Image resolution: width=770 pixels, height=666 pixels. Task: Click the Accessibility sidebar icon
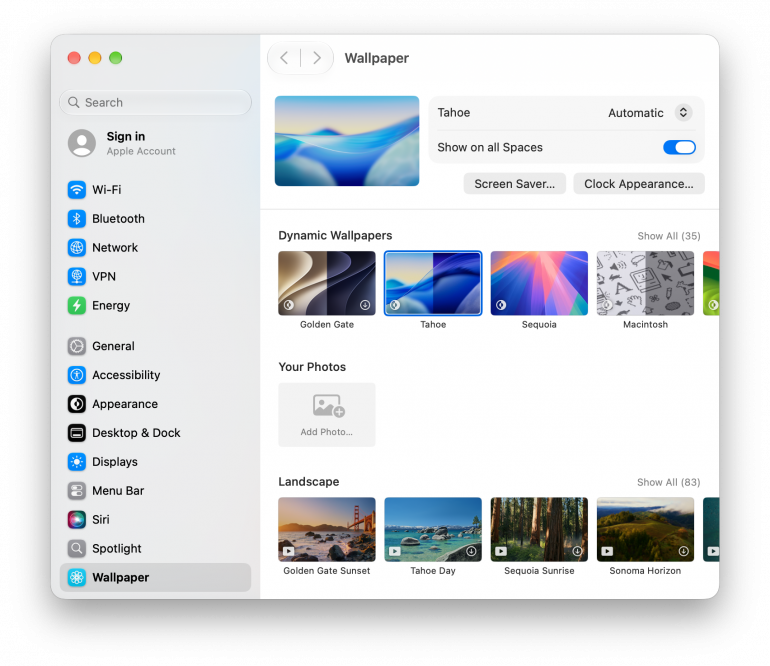pos(77,375)
